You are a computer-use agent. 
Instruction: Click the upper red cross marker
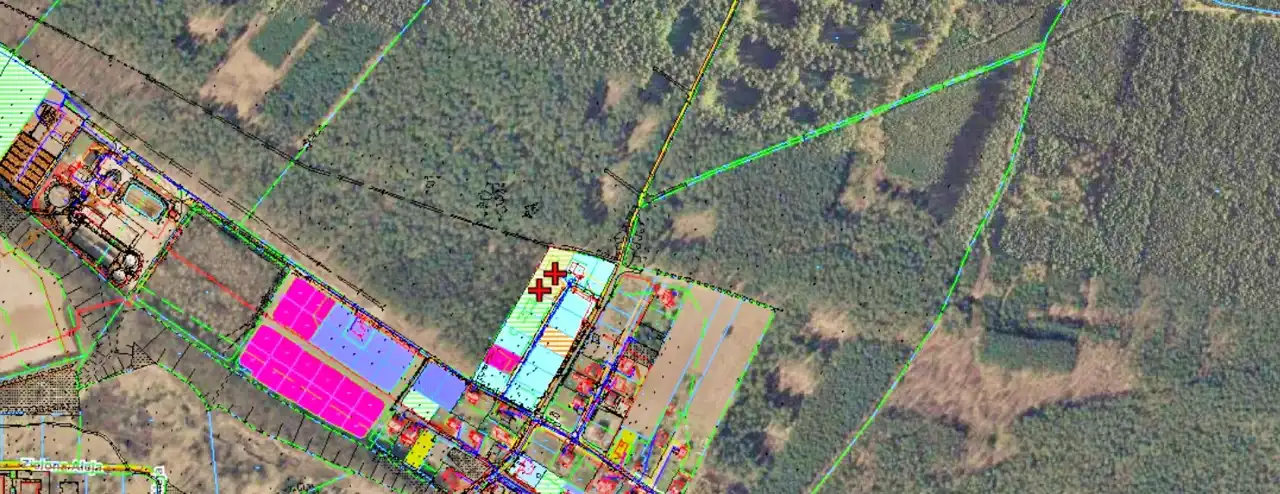point(555,273)
